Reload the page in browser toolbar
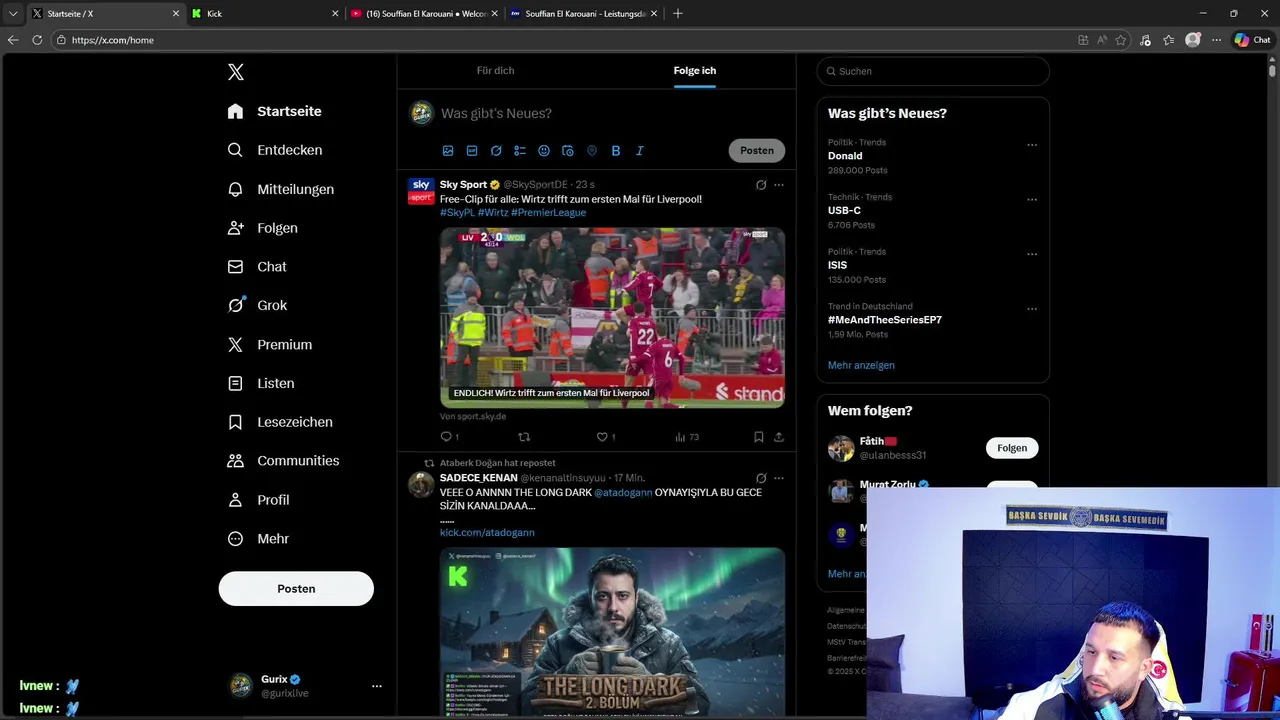Screen dimensions: 1280x720 click(37, 40)
